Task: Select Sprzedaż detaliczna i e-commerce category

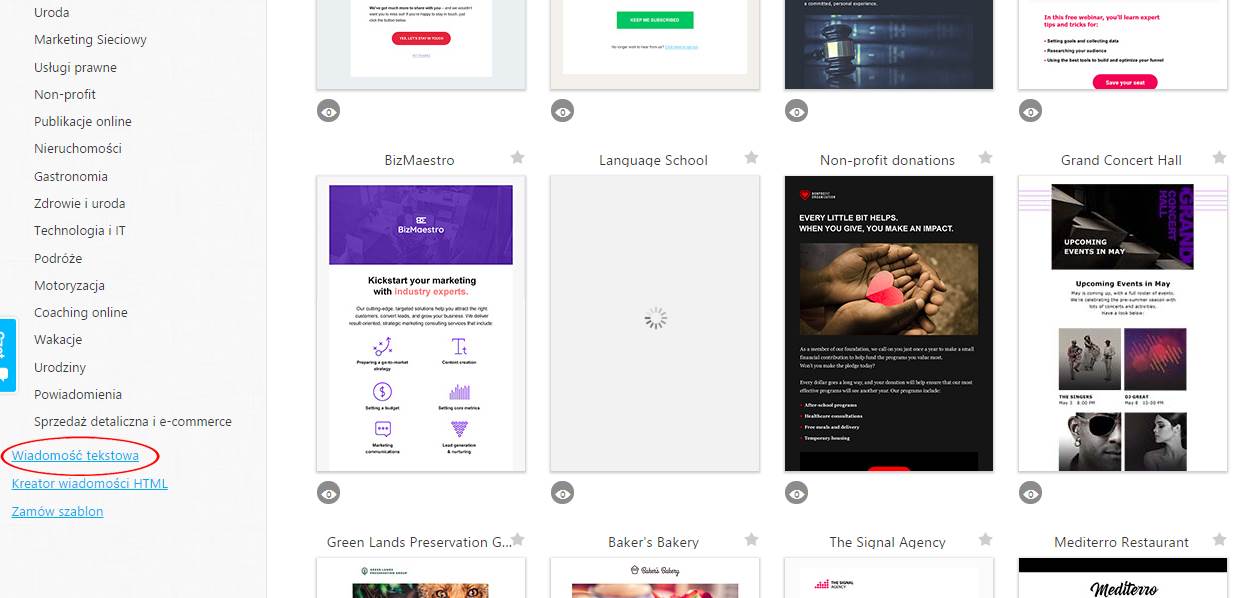Action: tap(133, 421)
